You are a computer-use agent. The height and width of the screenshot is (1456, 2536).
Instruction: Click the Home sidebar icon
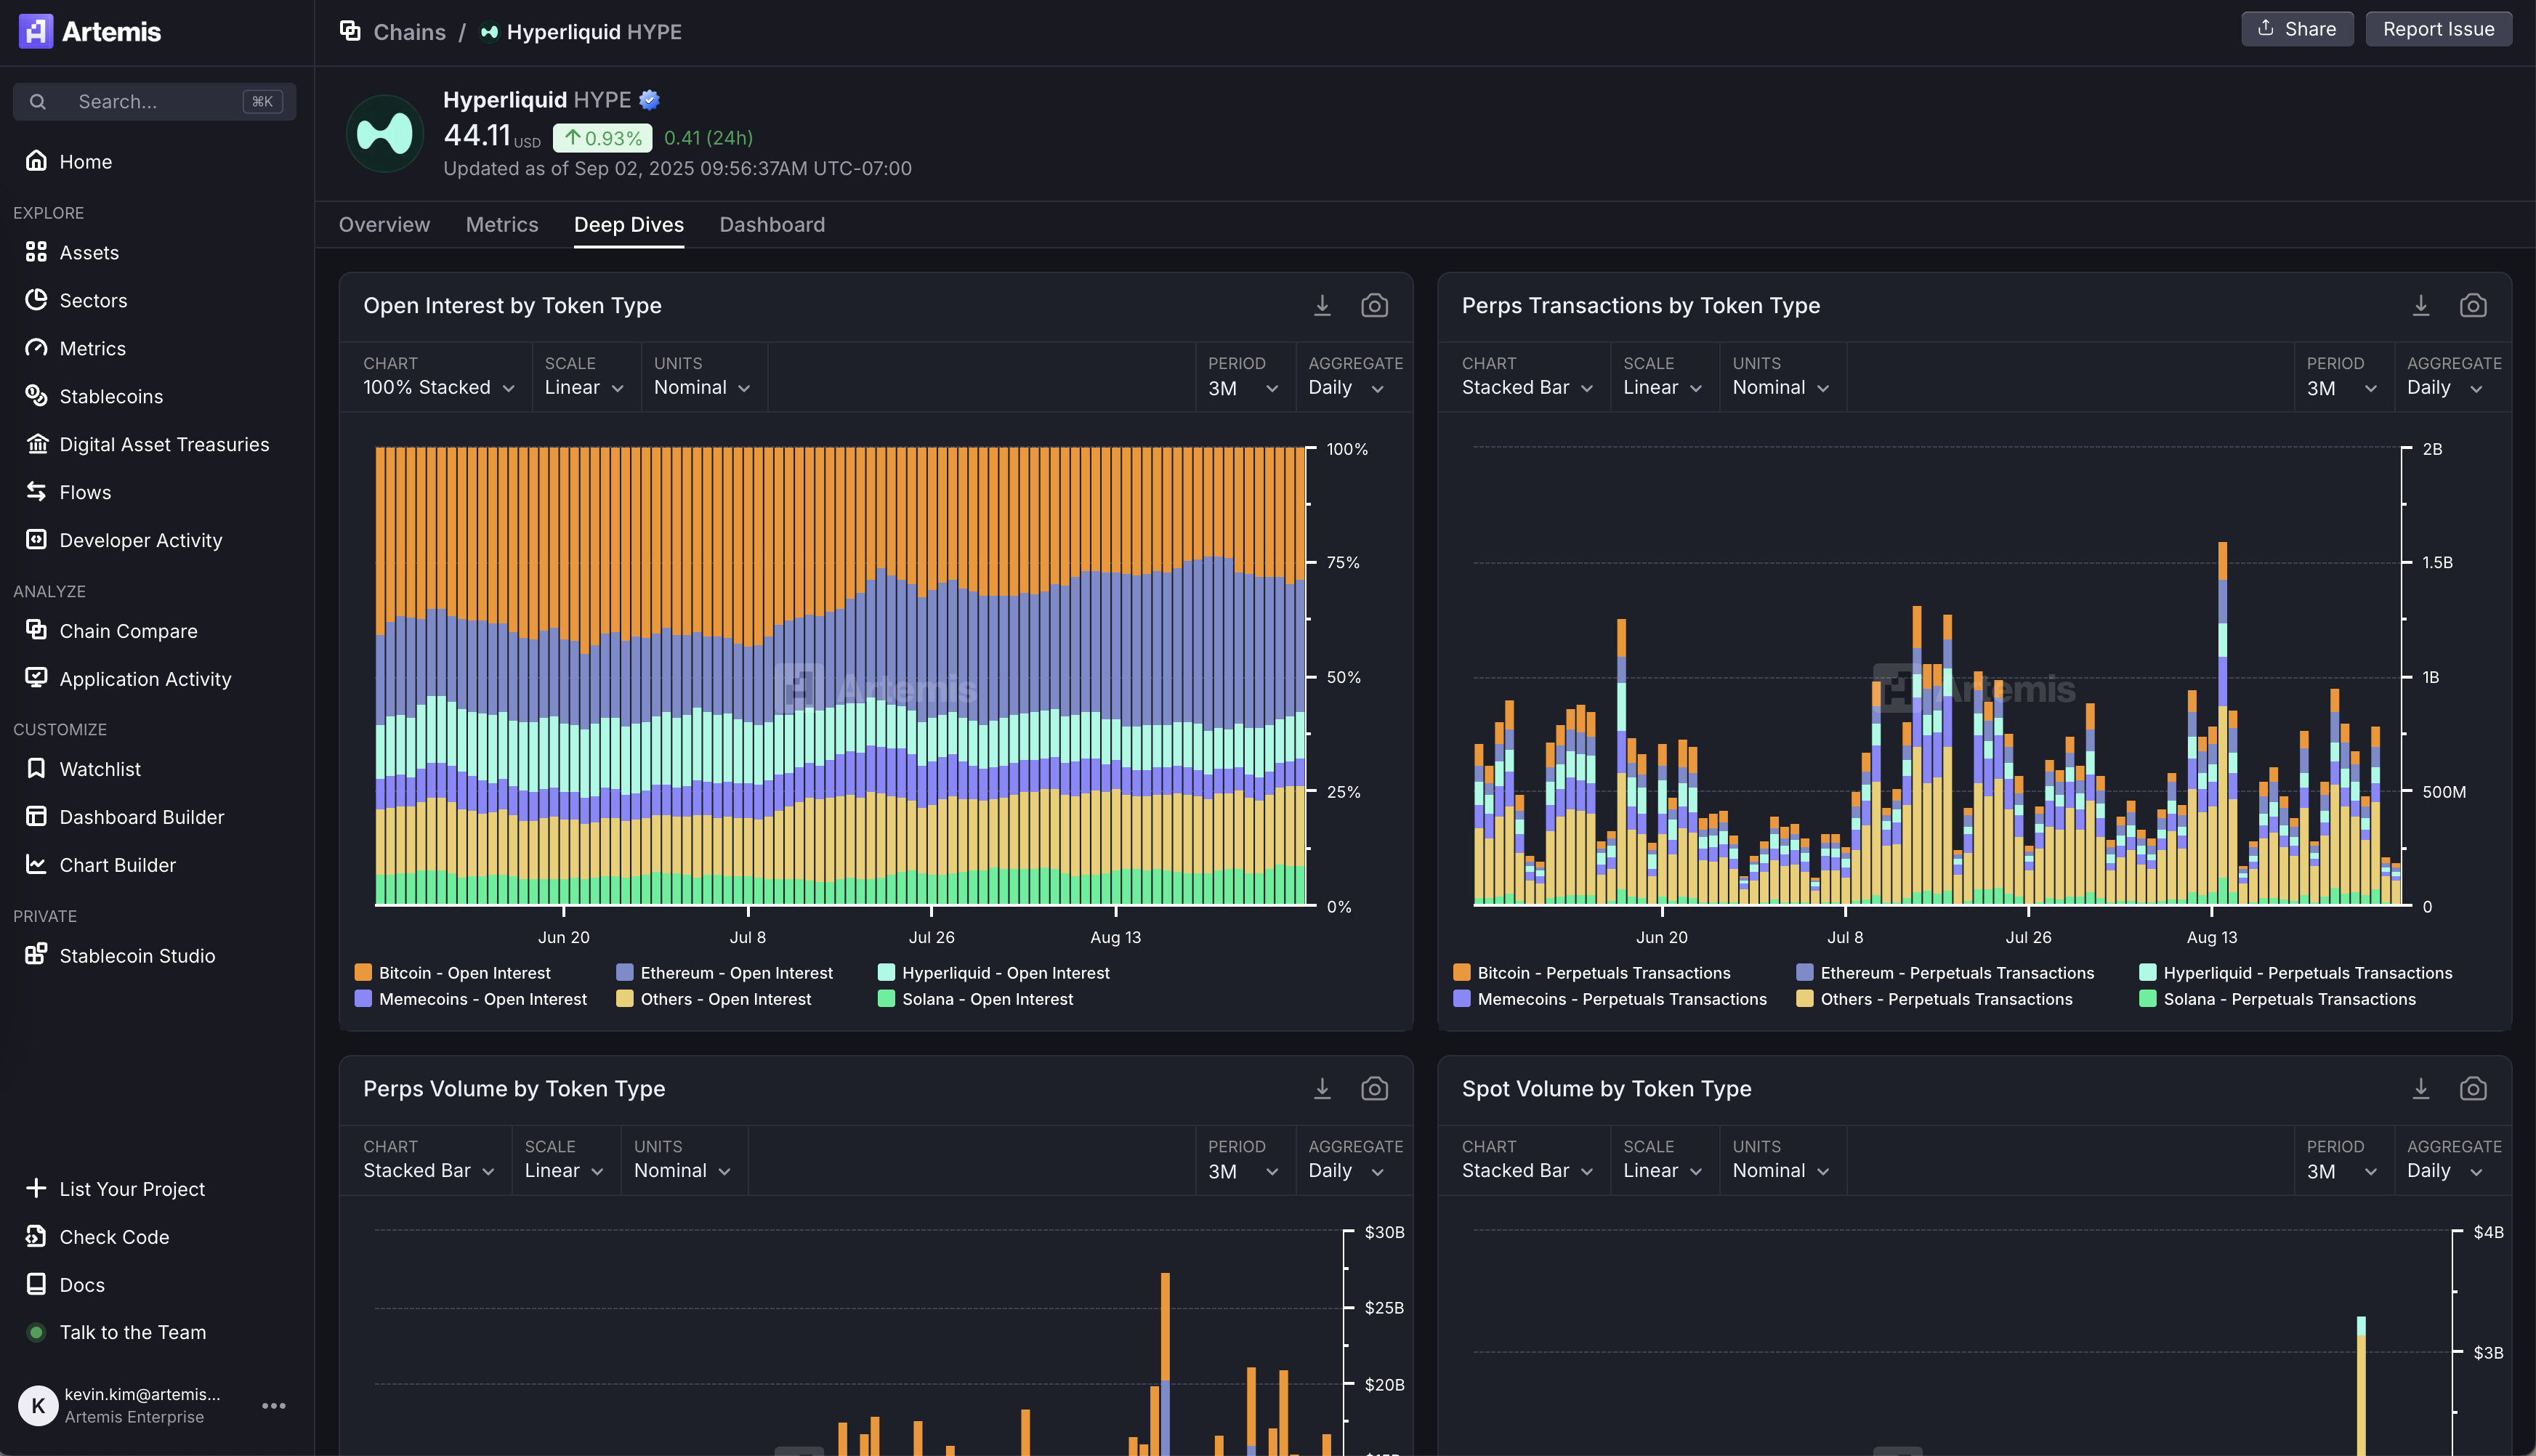[x=36, y=161]
